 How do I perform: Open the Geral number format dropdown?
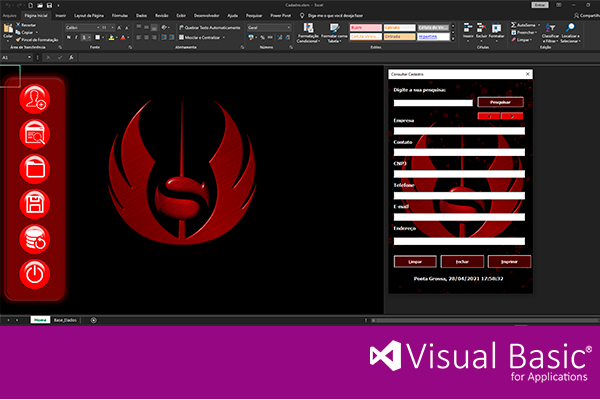tap(289, 28)
